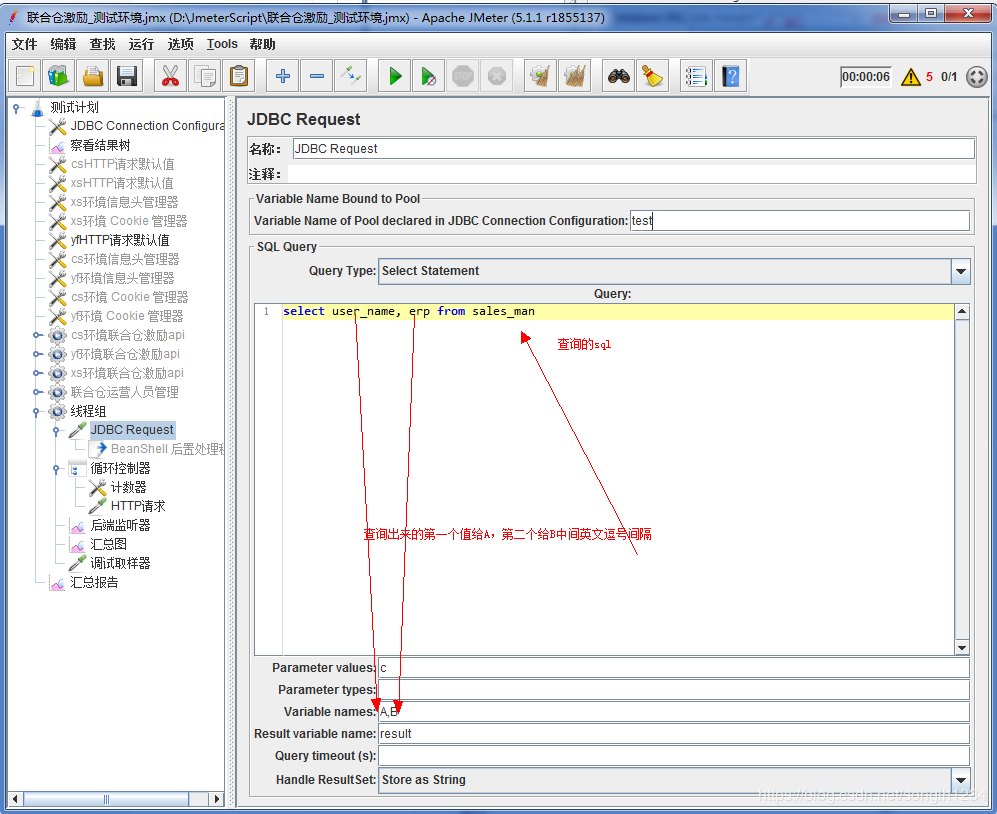Click the thread status circle icon

click(976, 77)
